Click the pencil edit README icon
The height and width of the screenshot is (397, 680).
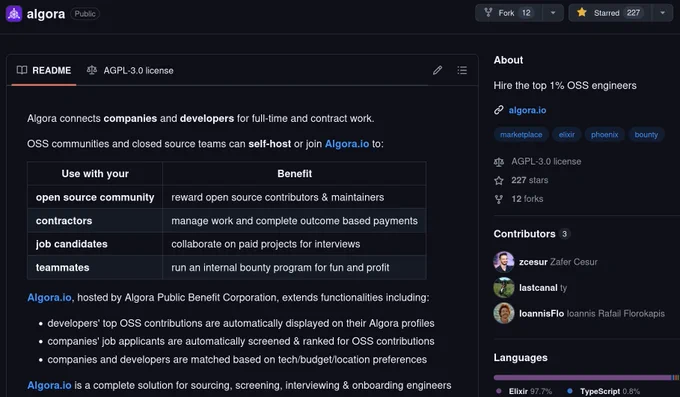coord(437,70)
